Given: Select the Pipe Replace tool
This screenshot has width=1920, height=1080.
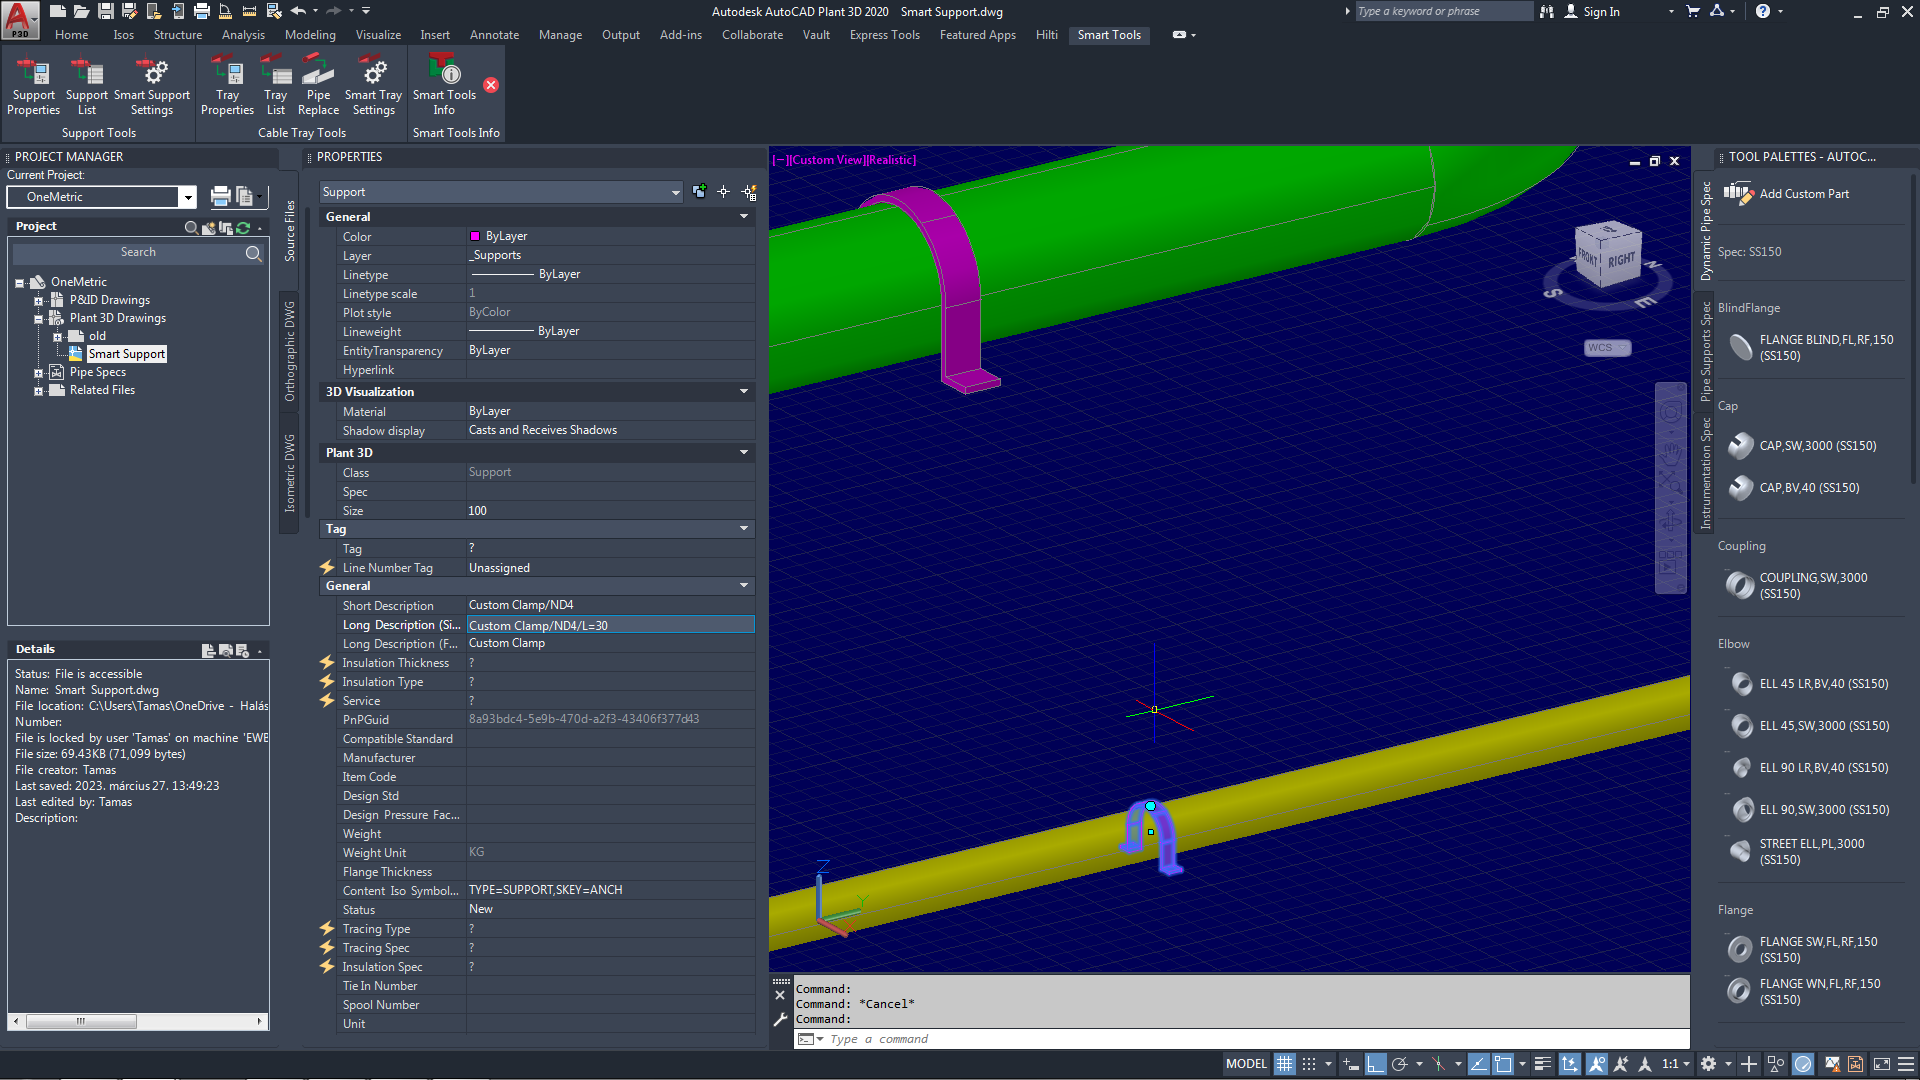Looking at the screenshot, I should tap(318, 86).
